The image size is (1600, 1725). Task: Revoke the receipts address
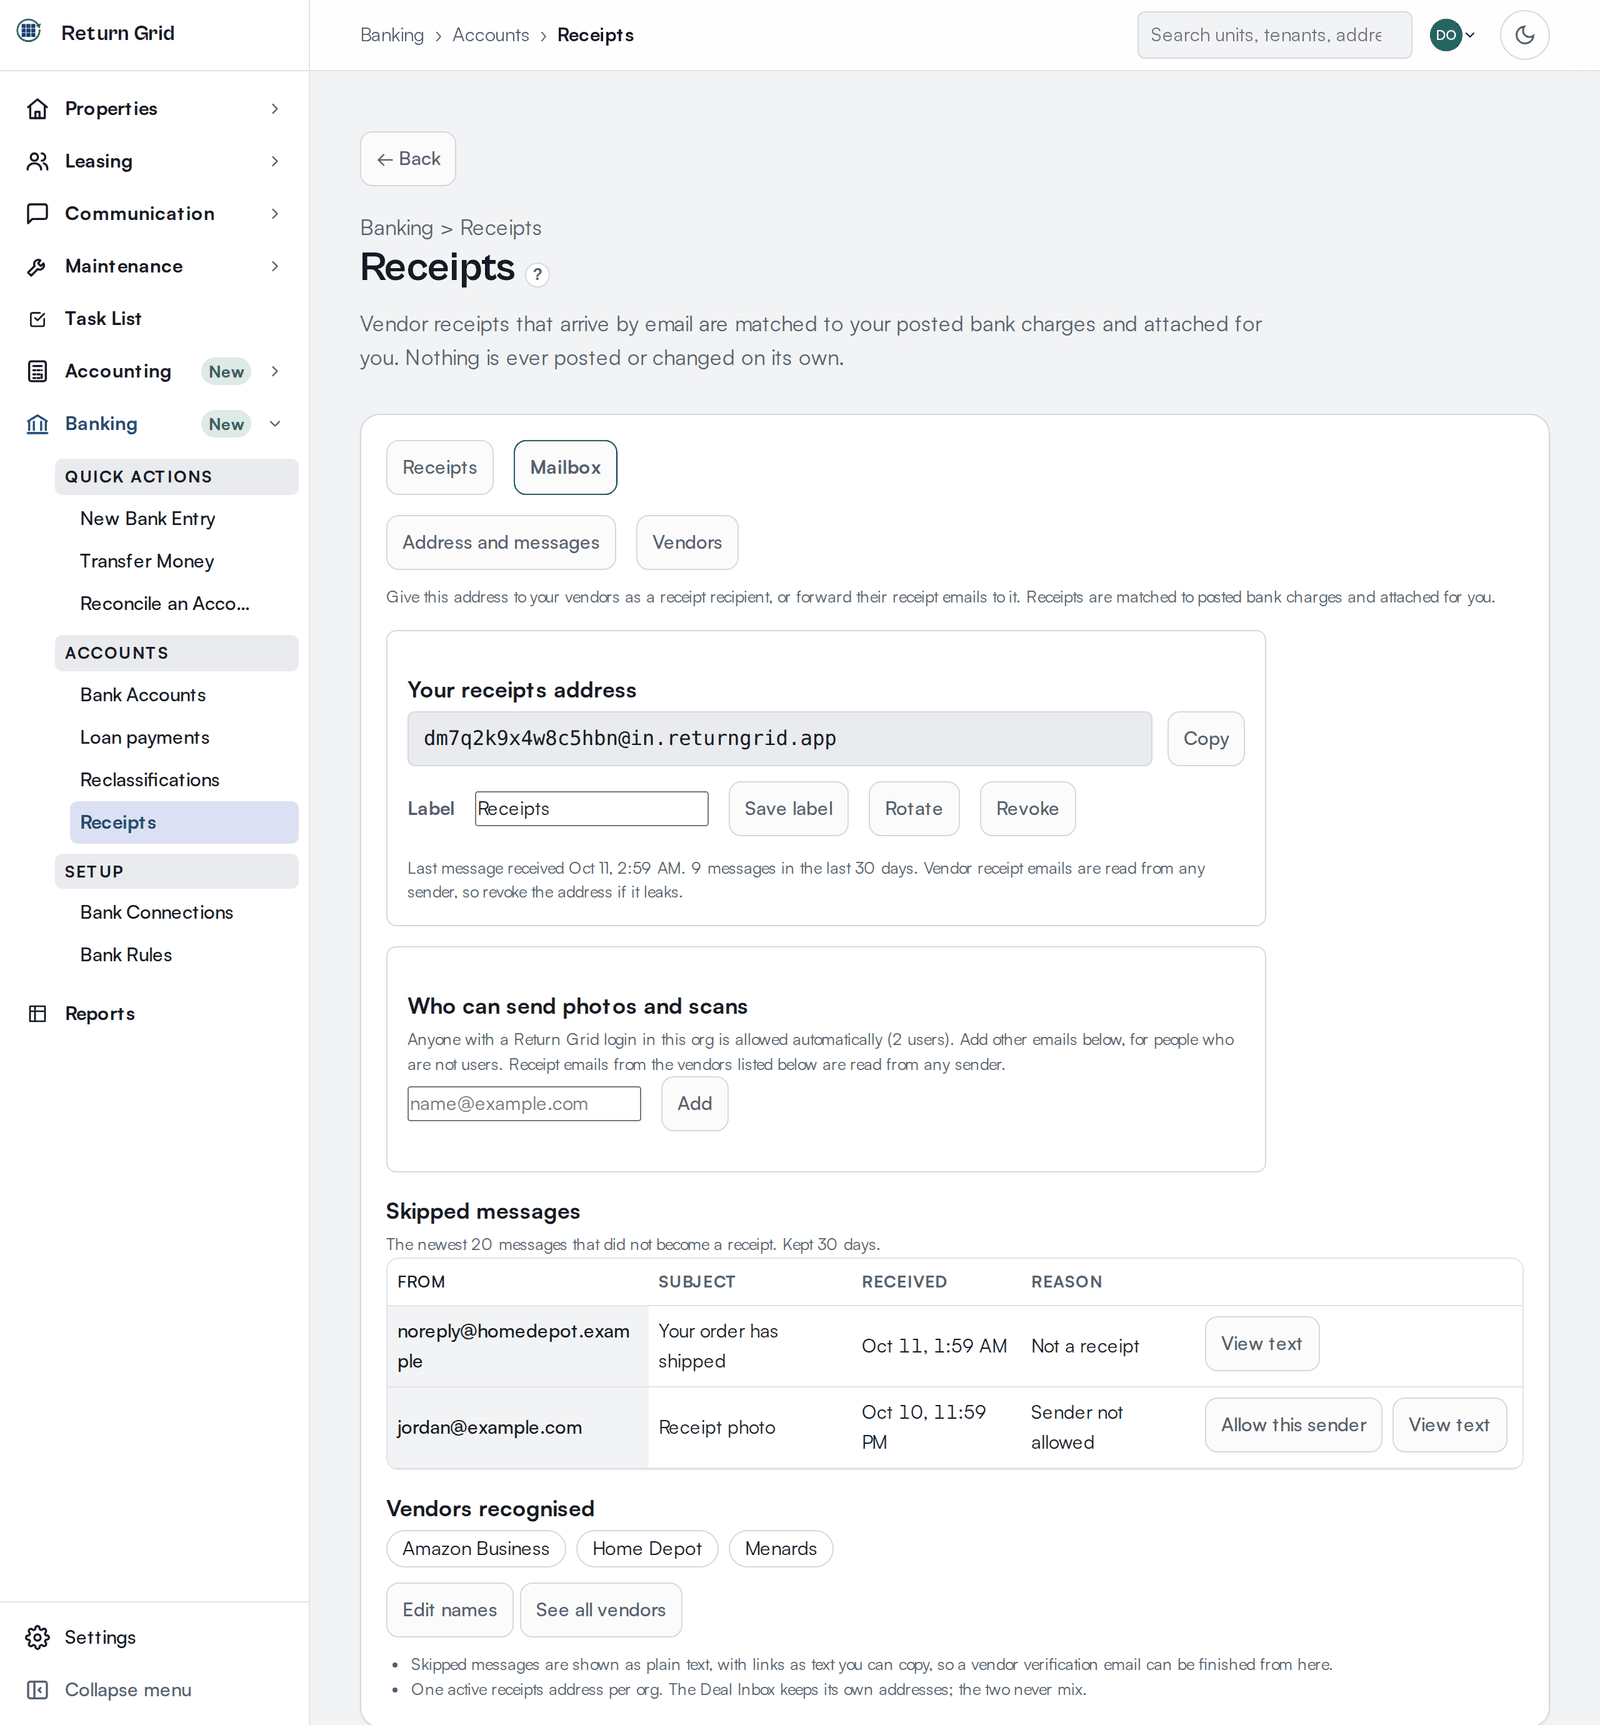click(1028, 809)
